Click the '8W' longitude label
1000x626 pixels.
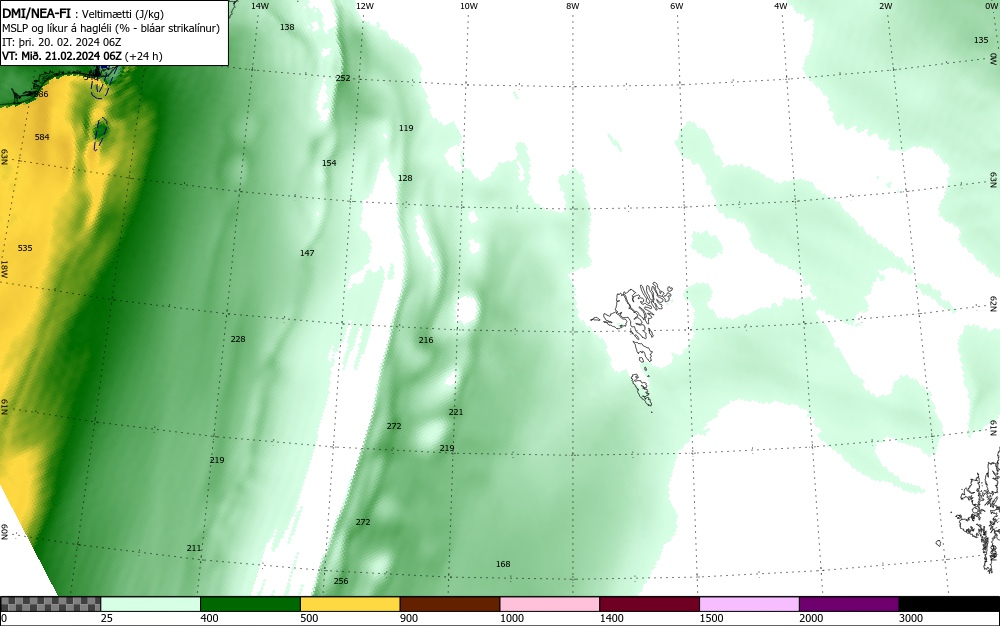coord(573,6)
